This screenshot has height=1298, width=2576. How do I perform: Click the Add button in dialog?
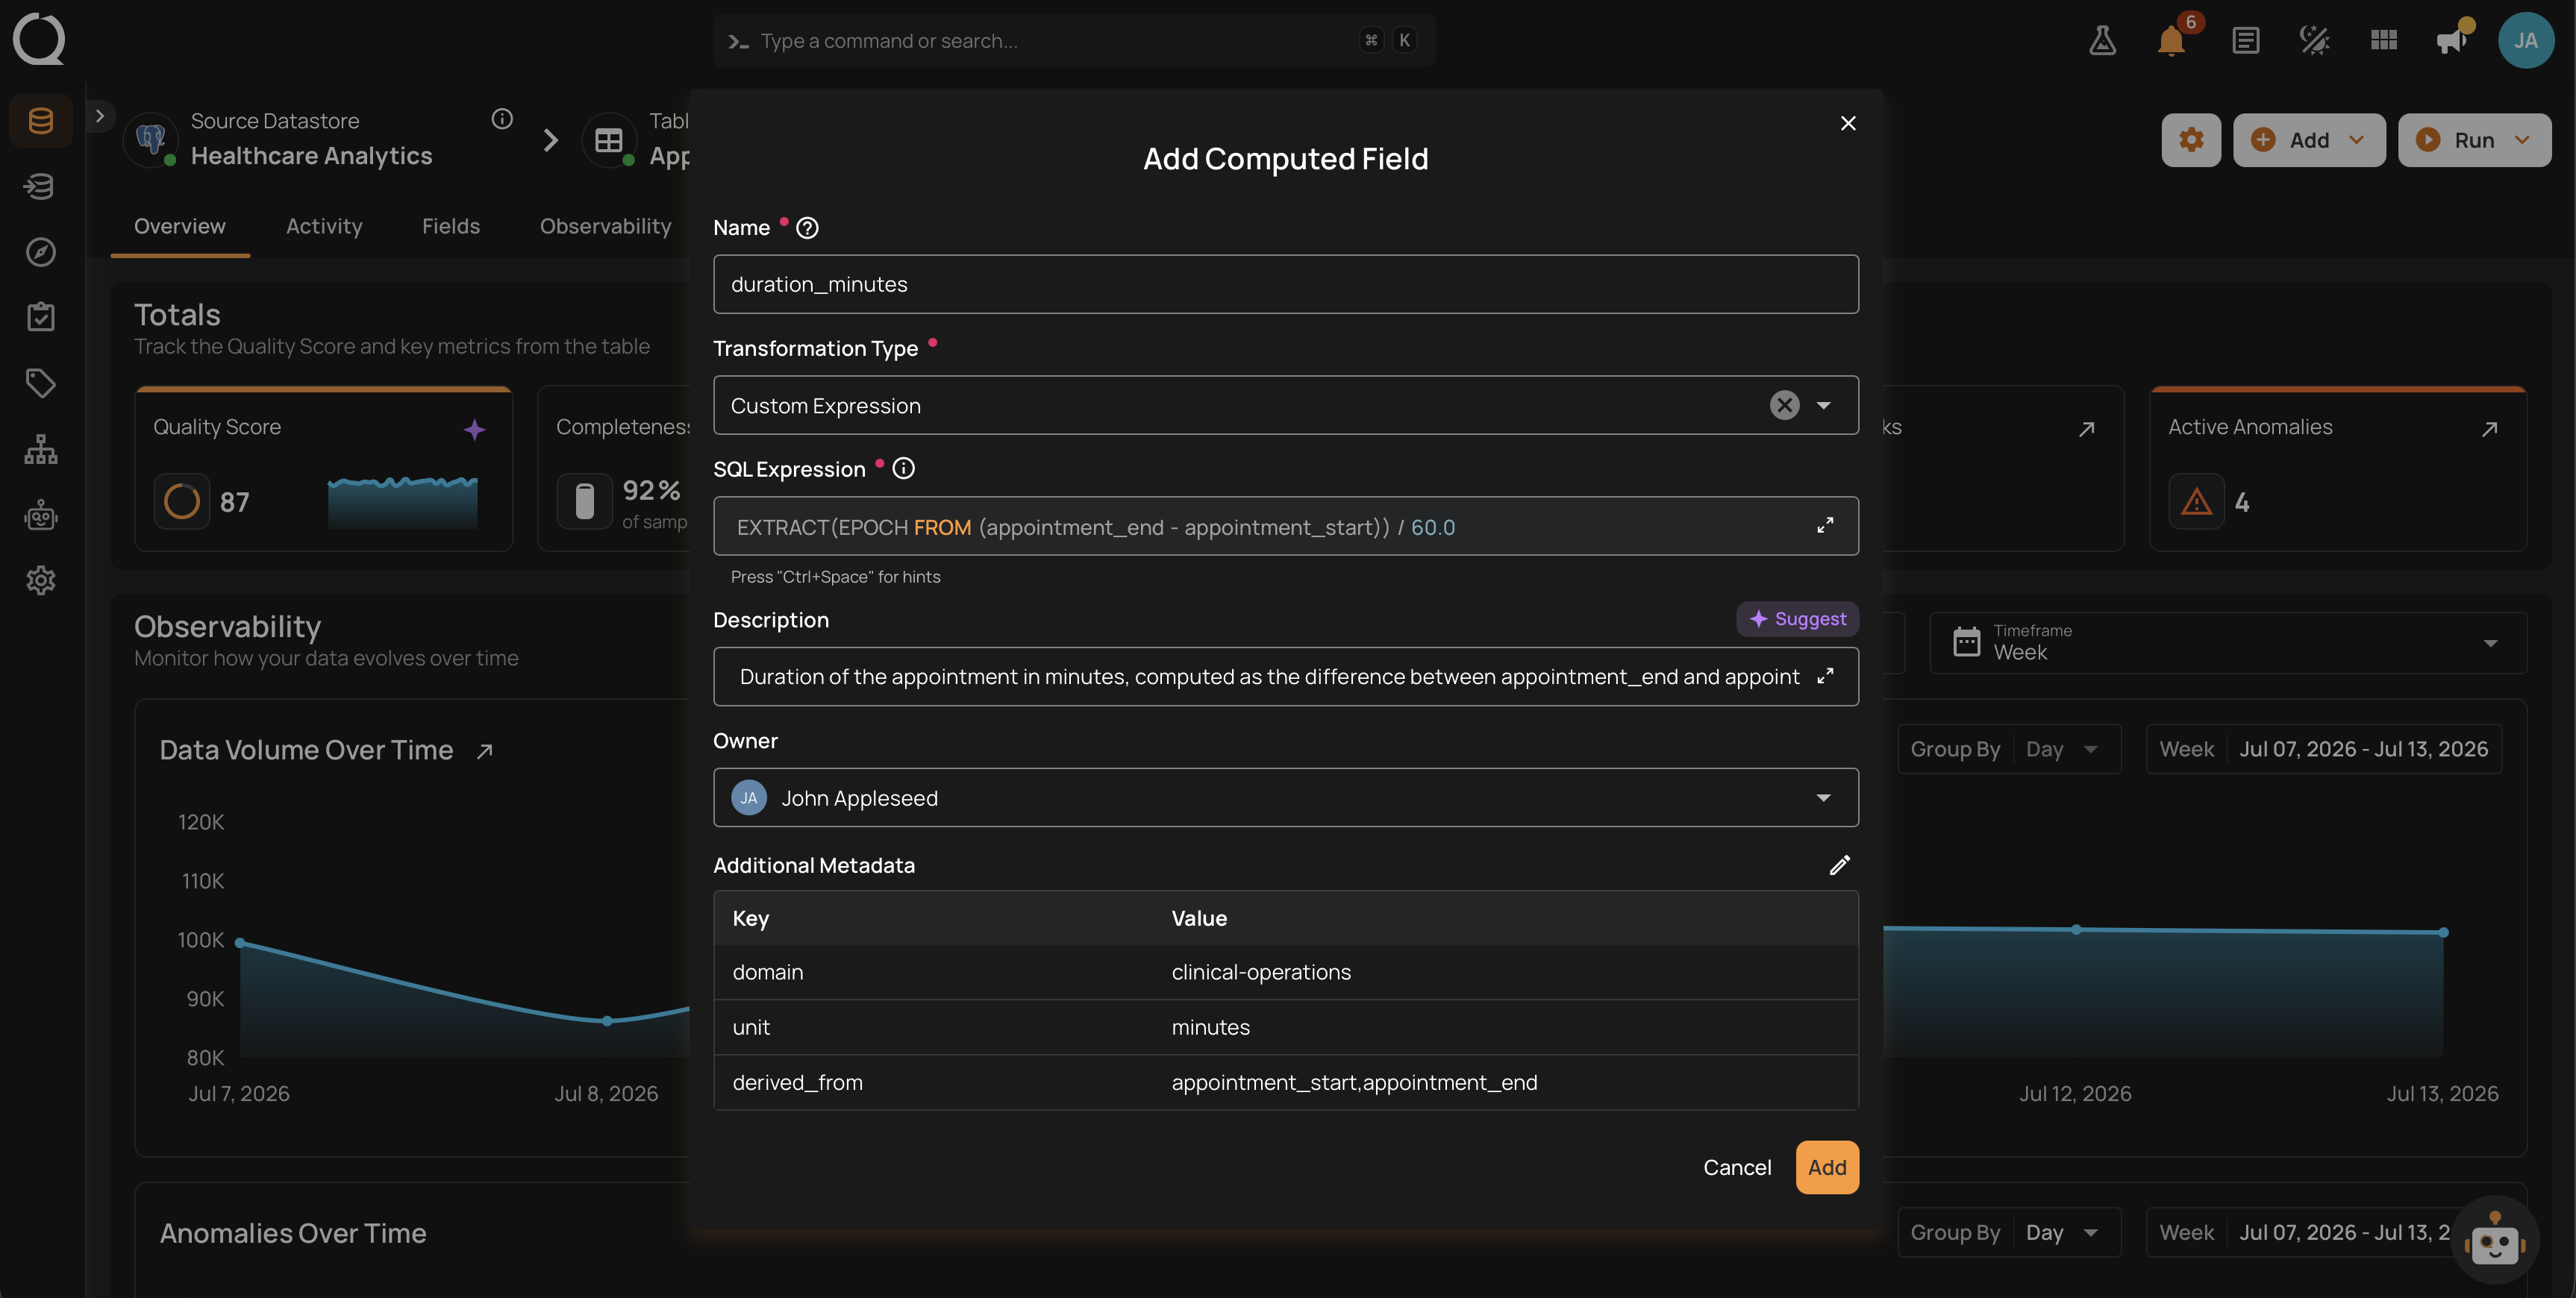[1827, 1167]
